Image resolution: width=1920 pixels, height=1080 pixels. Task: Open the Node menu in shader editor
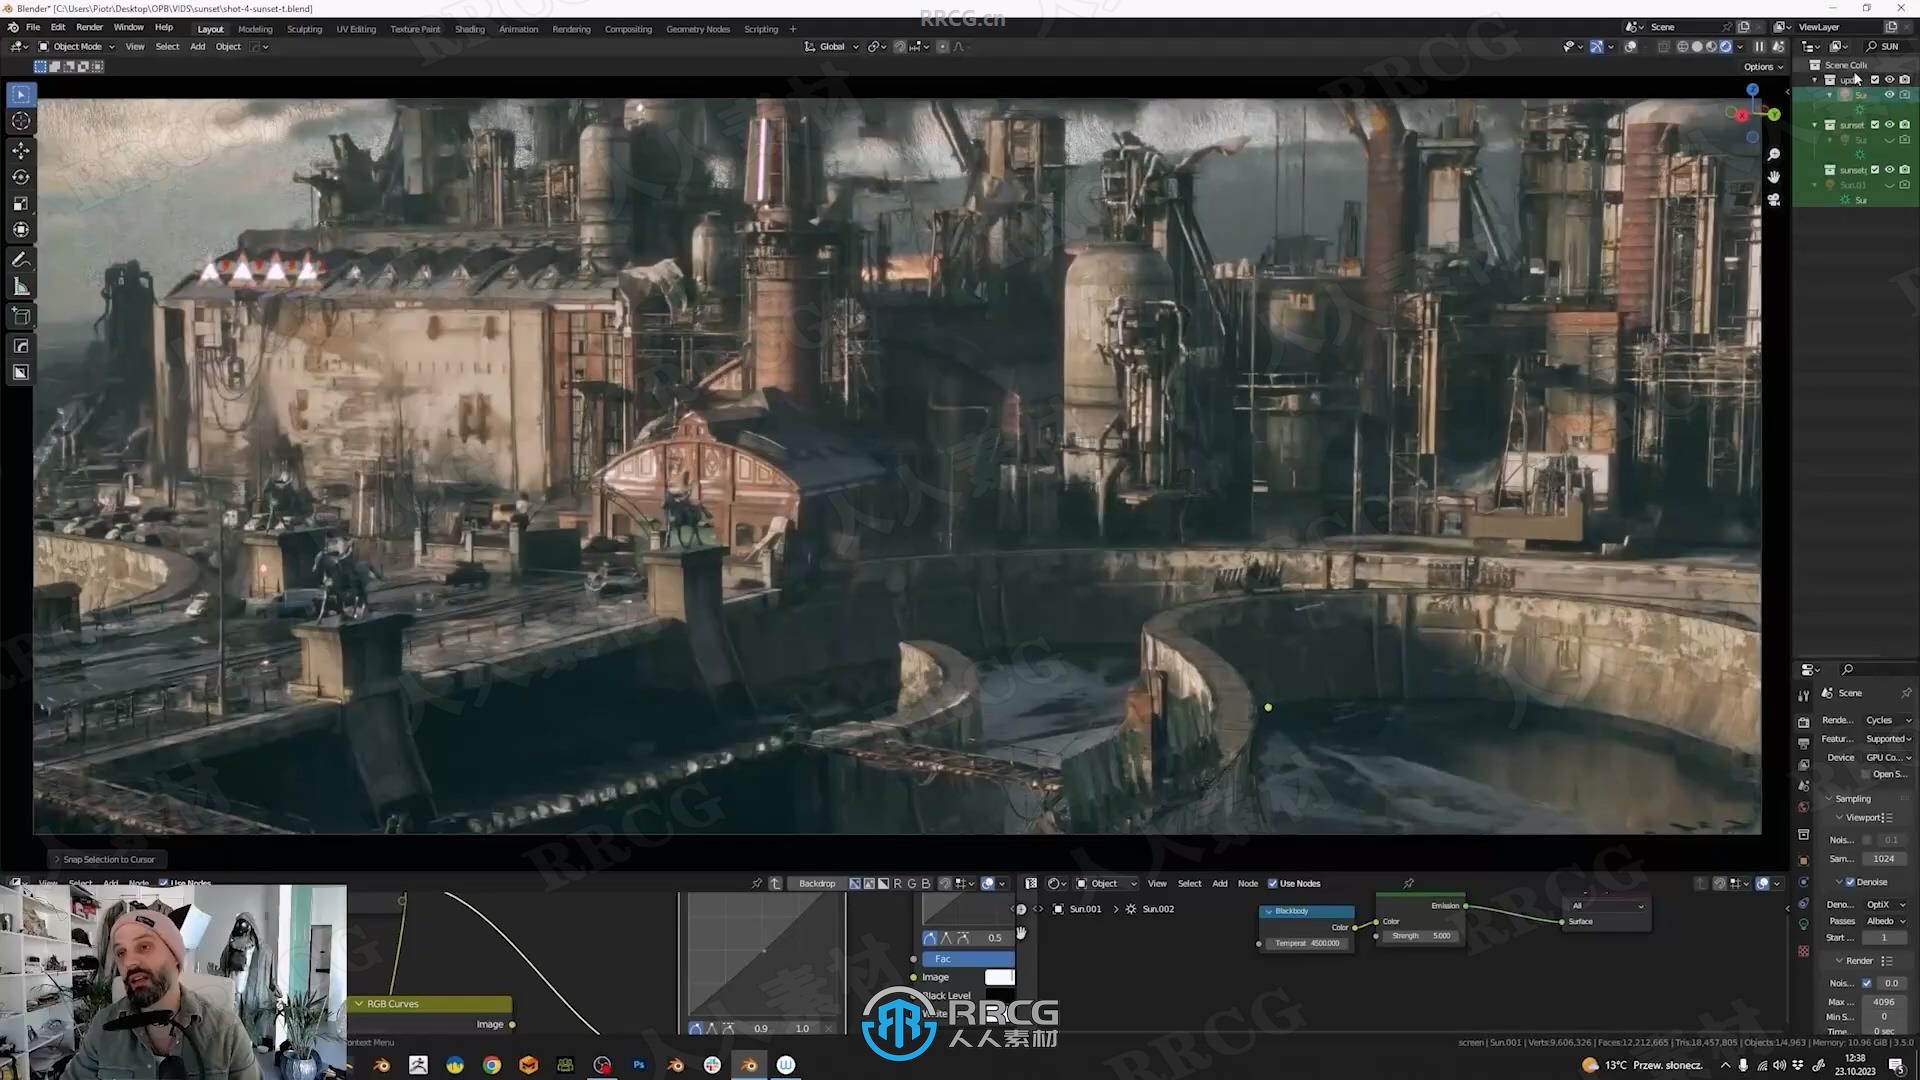tap(1248, 884)
